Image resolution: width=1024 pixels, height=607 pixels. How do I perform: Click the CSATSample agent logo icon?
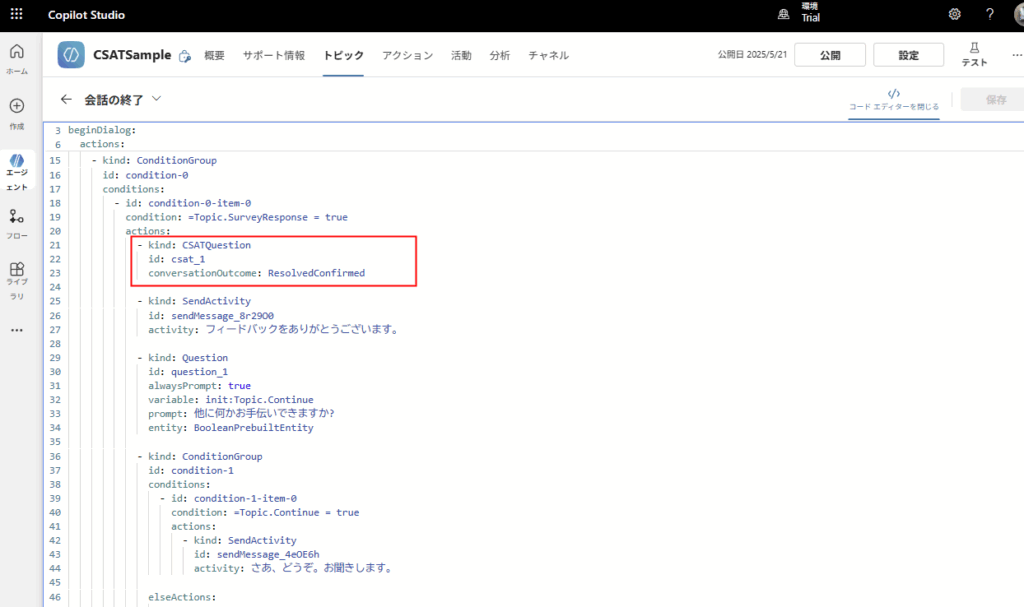pos(71,55)
